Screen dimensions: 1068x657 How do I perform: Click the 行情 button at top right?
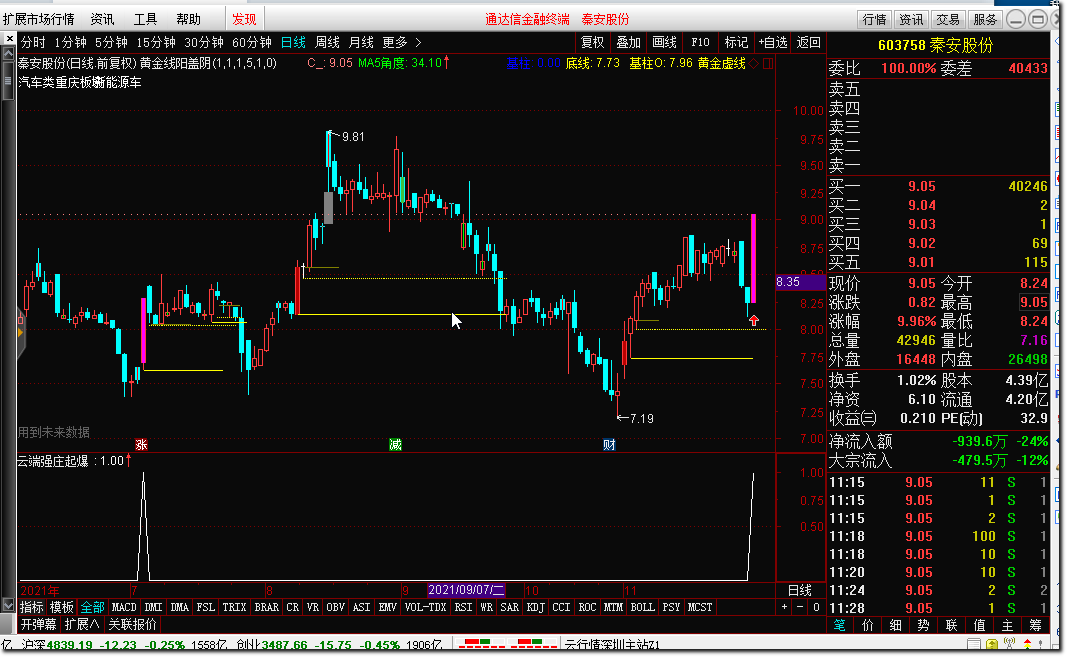coord(875,19)
